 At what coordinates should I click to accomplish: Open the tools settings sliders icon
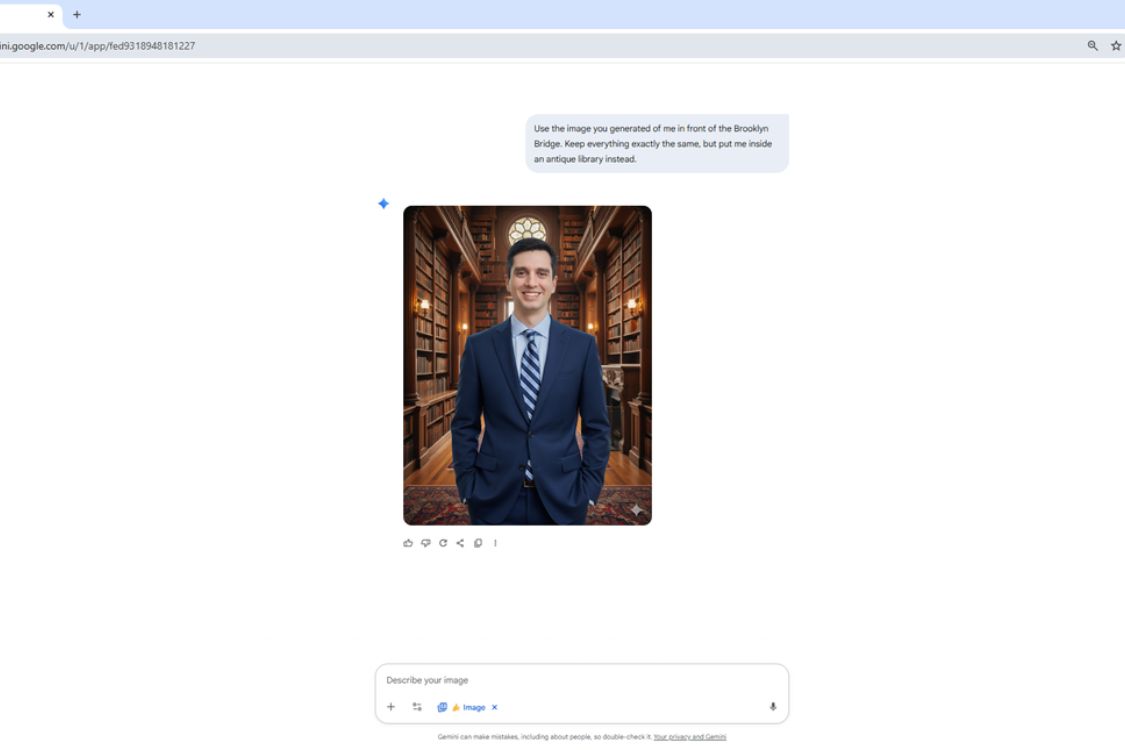point(417,707)
